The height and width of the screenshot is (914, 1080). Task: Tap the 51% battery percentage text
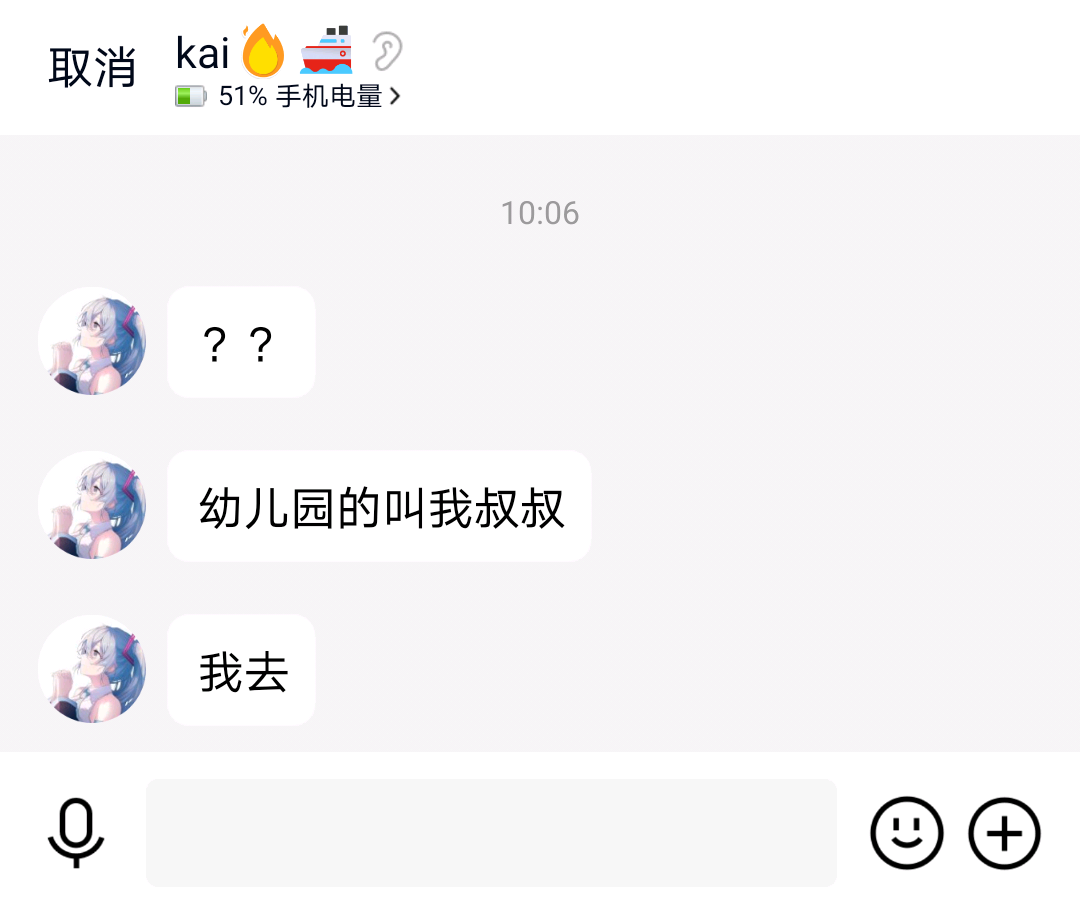[x=242, y=96]
